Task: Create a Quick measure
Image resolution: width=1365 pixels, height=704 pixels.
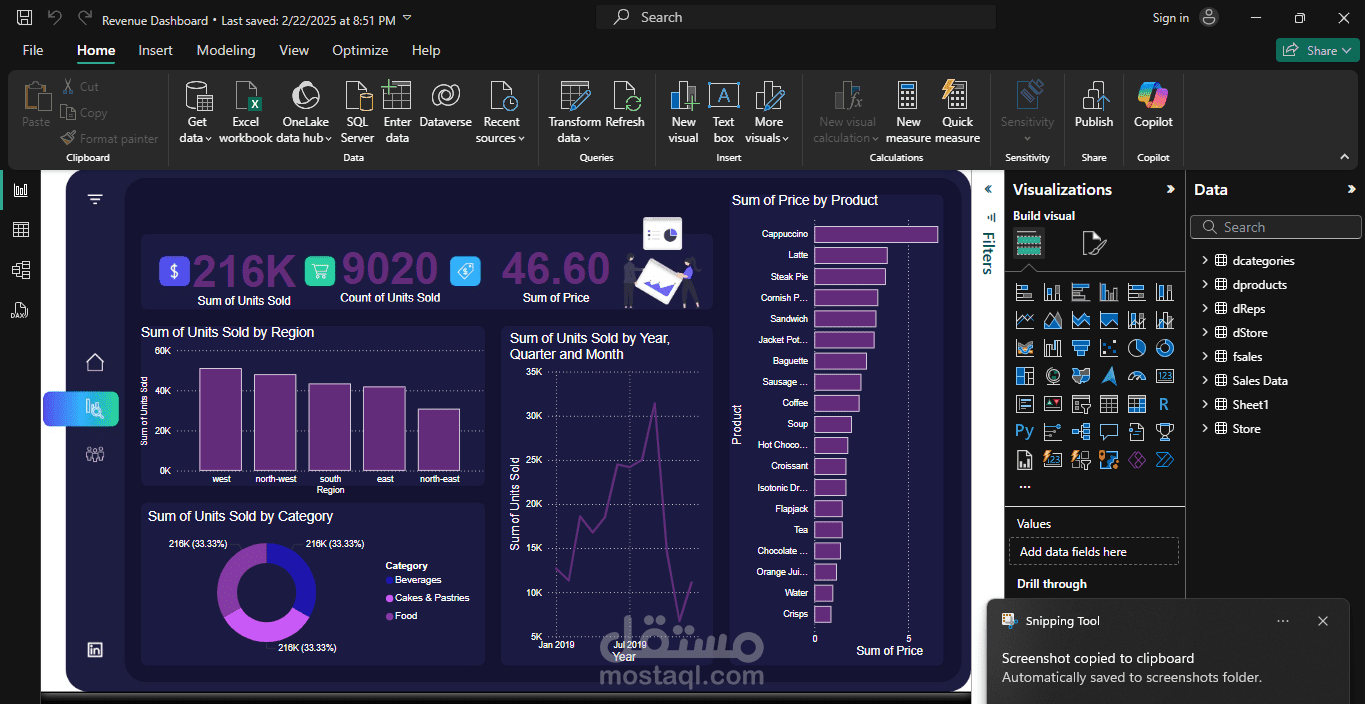Action: (x=957, y=112)
